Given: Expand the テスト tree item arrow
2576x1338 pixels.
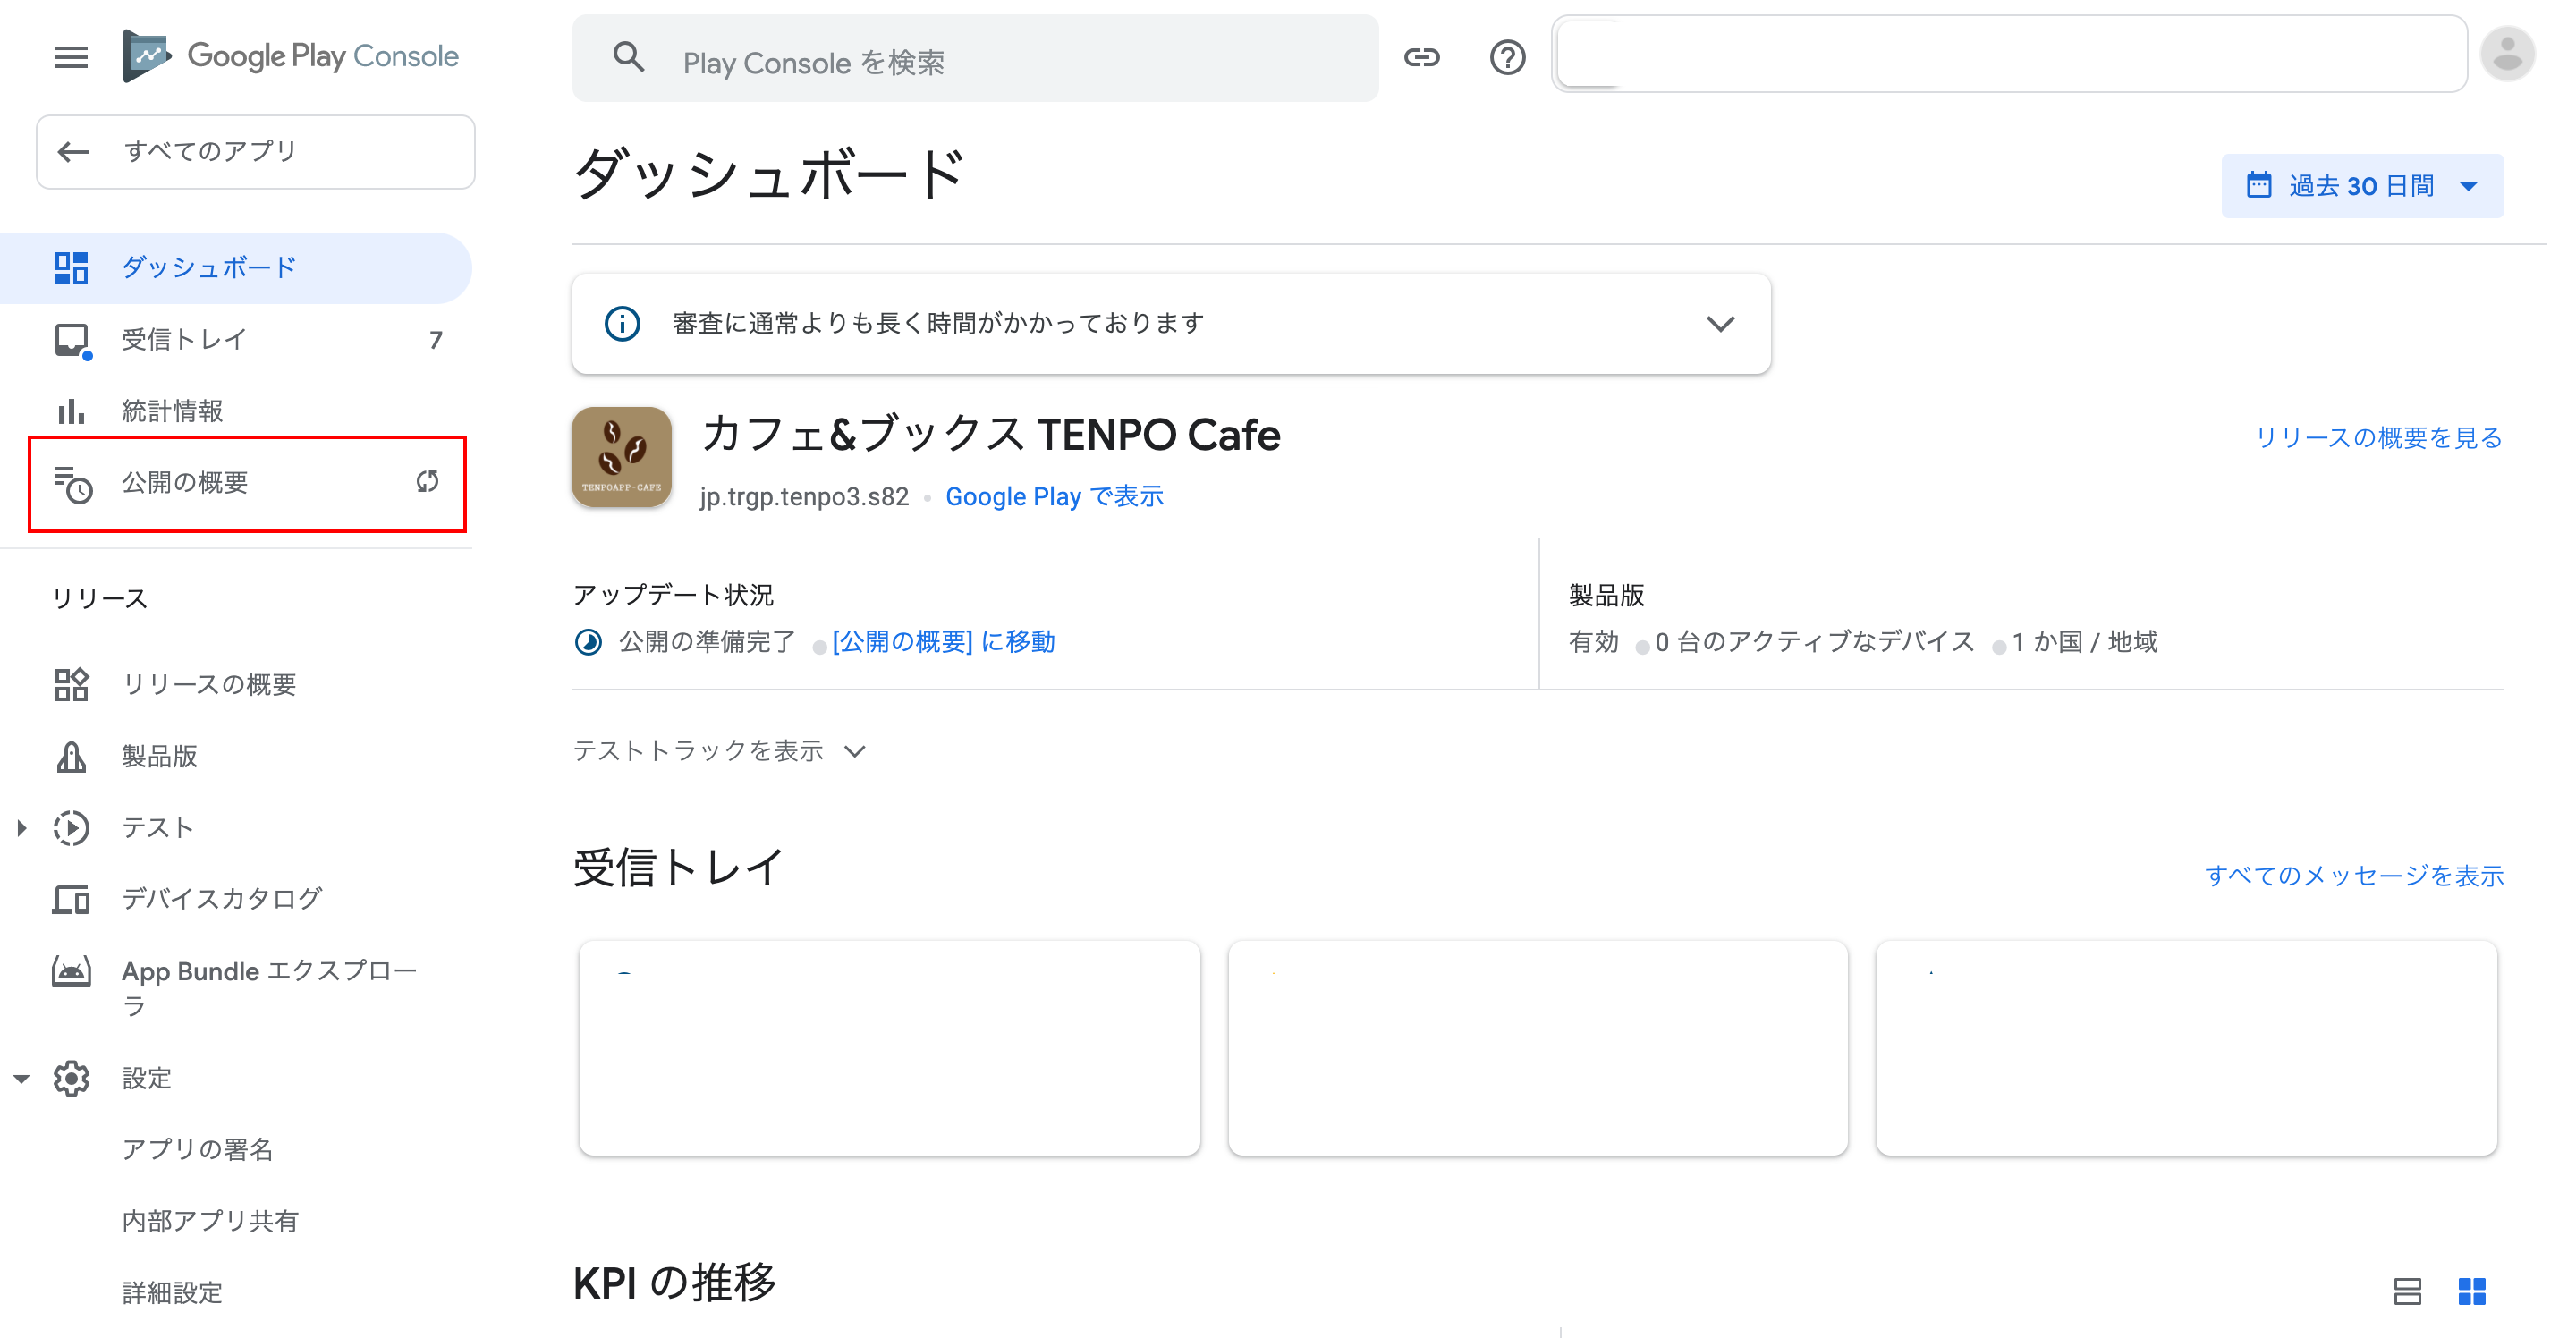Looking at the screenshot, I should tap(21, 828).
